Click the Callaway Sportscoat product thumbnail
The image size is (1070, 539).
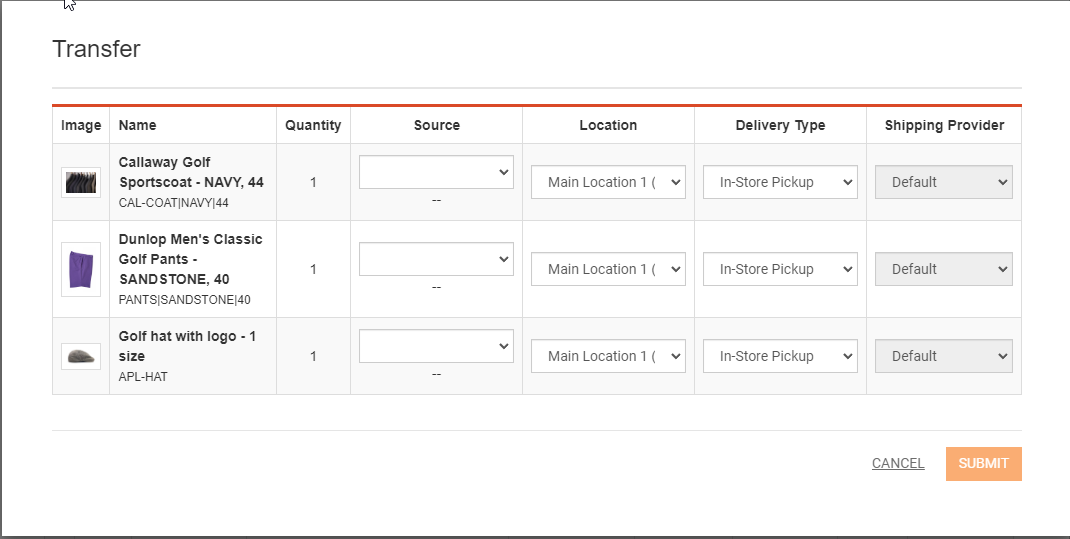(x=81, y=182)
